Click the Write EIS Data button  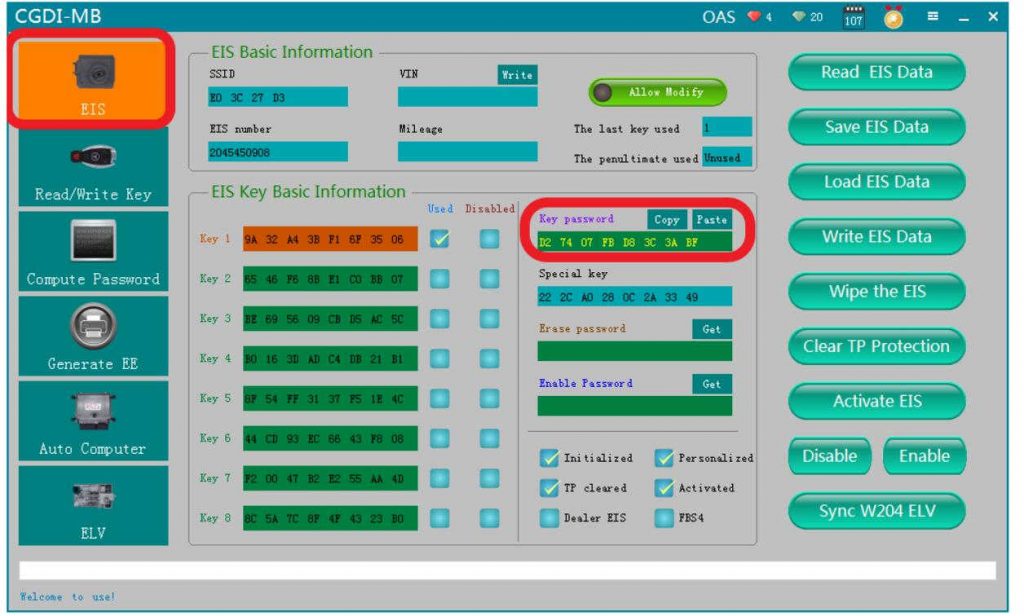point(876,236)
